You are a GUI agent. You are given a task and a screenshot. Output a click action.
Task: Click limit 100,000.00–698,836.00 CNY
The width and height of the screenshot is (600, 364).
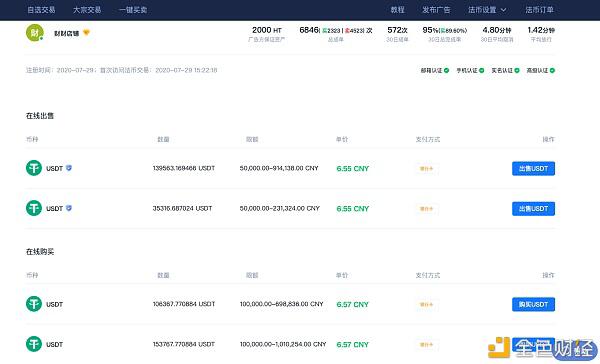[282, 304]
